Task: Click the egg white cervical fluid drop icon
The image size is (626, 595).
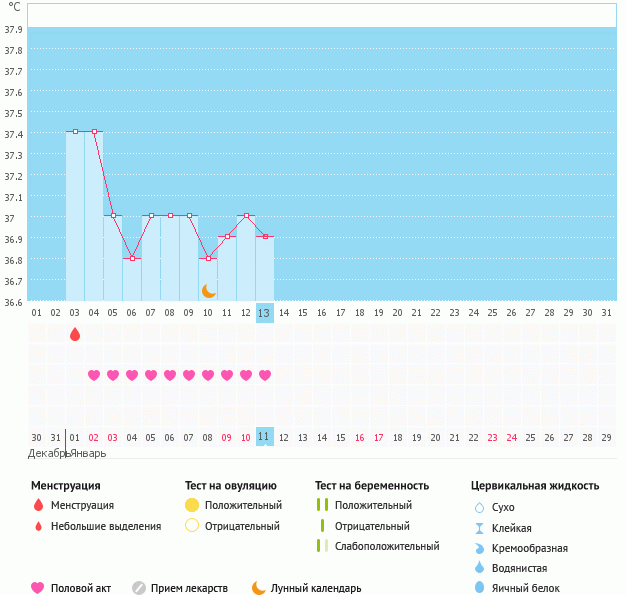Action: (479, 588)
